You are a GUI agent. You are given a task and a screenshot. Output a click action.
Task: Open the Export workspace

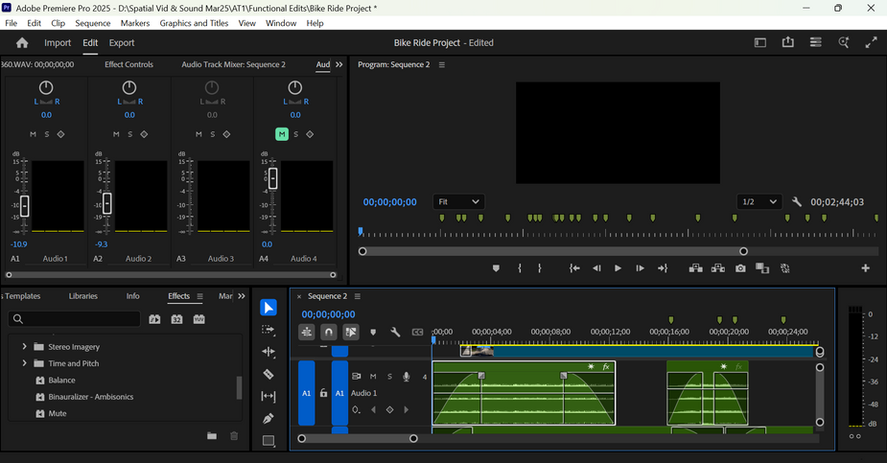coord(122,43)
